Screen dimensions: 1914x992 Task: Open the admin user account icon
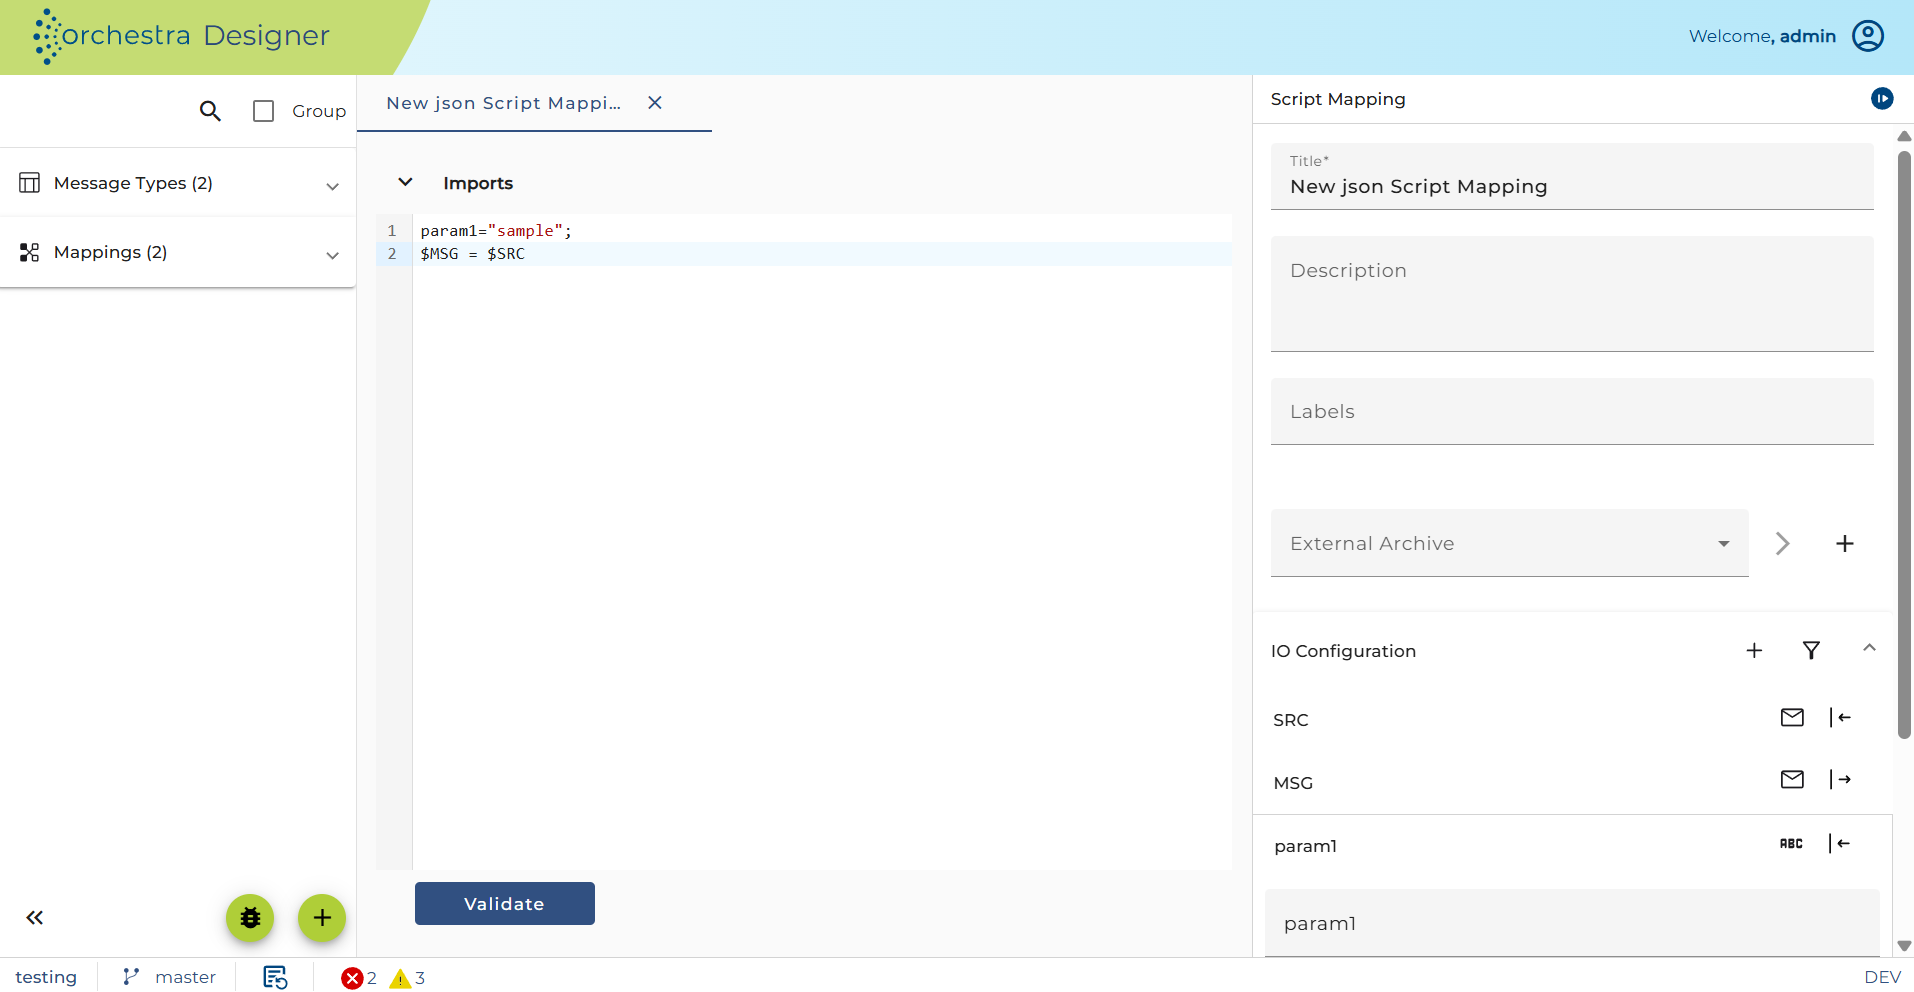1868,36
